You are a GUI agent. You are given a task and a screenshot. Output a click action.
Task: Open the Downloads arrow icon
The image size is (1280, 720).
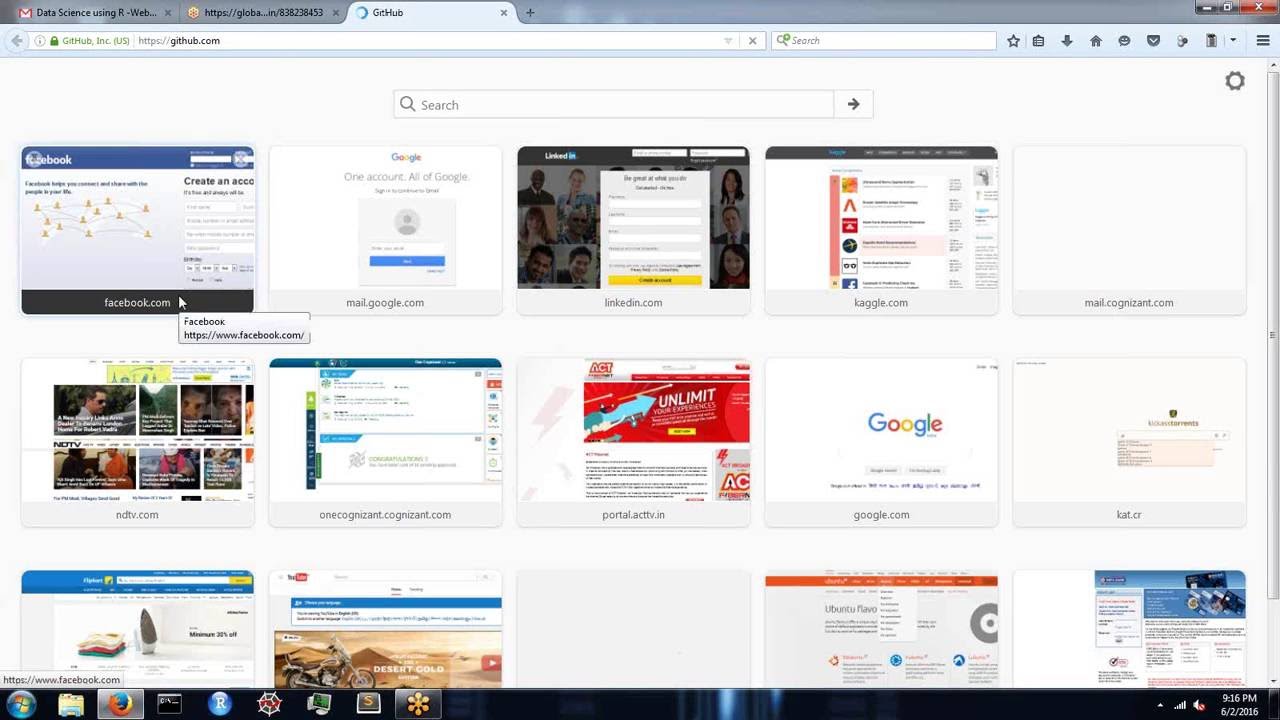[x=1067, y=41]
